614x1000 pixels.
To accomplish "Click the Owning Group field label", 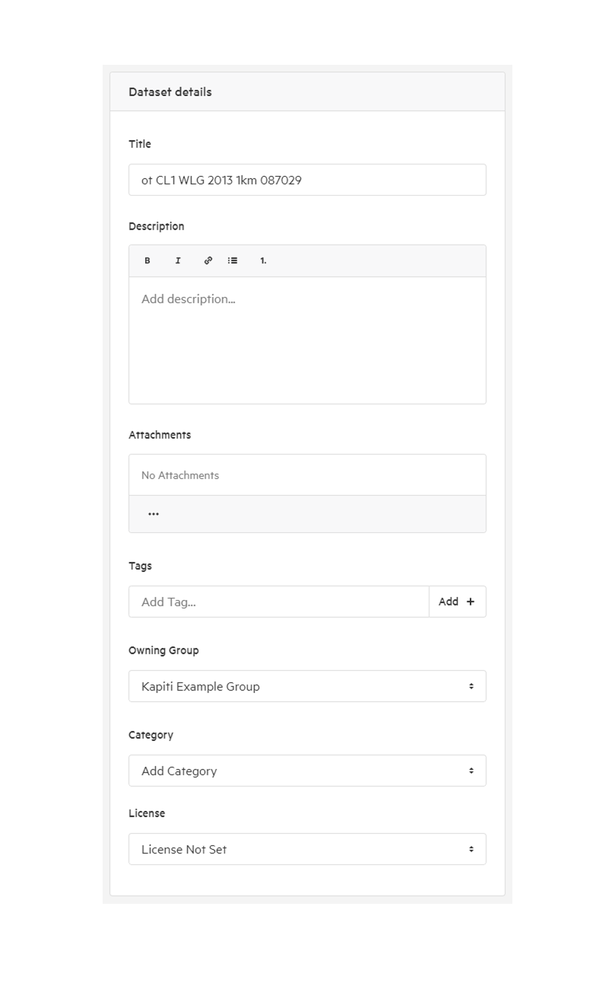I will (x=164, y=651).
